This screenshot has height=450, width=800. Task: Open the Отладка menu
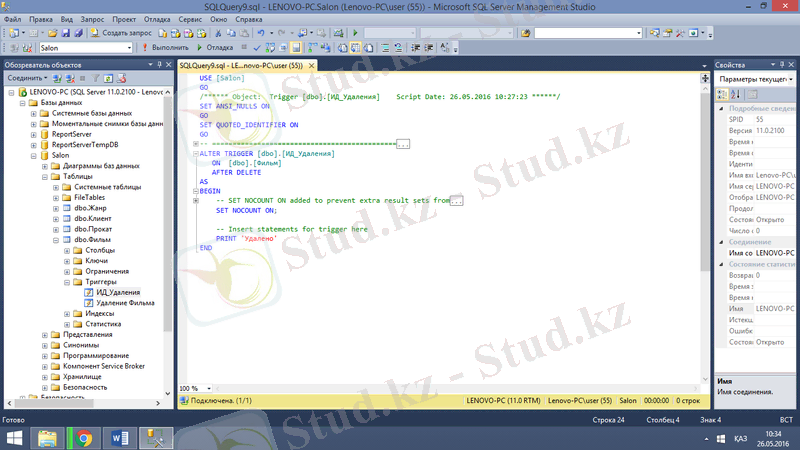157,19
